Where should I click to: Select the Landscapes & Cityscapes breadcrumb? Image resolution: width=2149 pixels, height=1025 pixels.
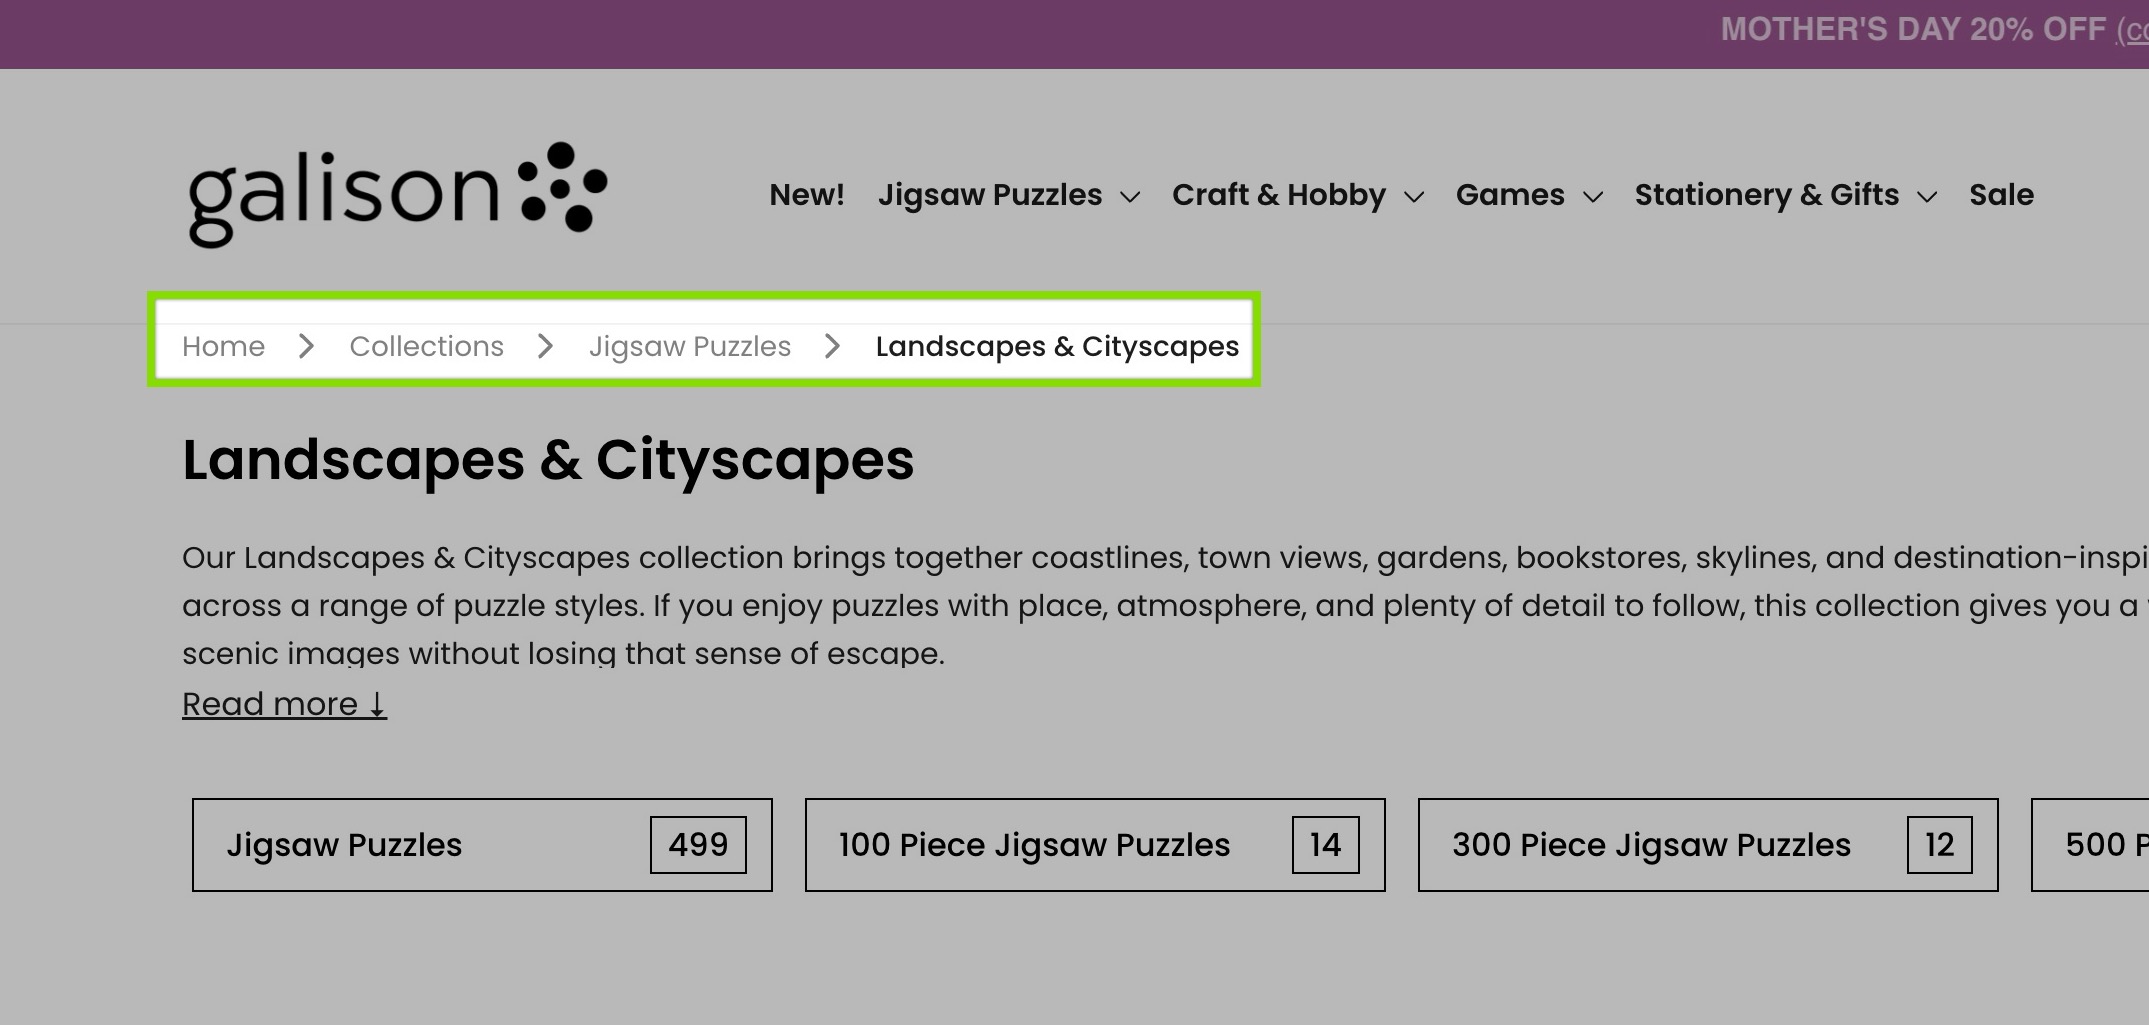click(1057, 347)
